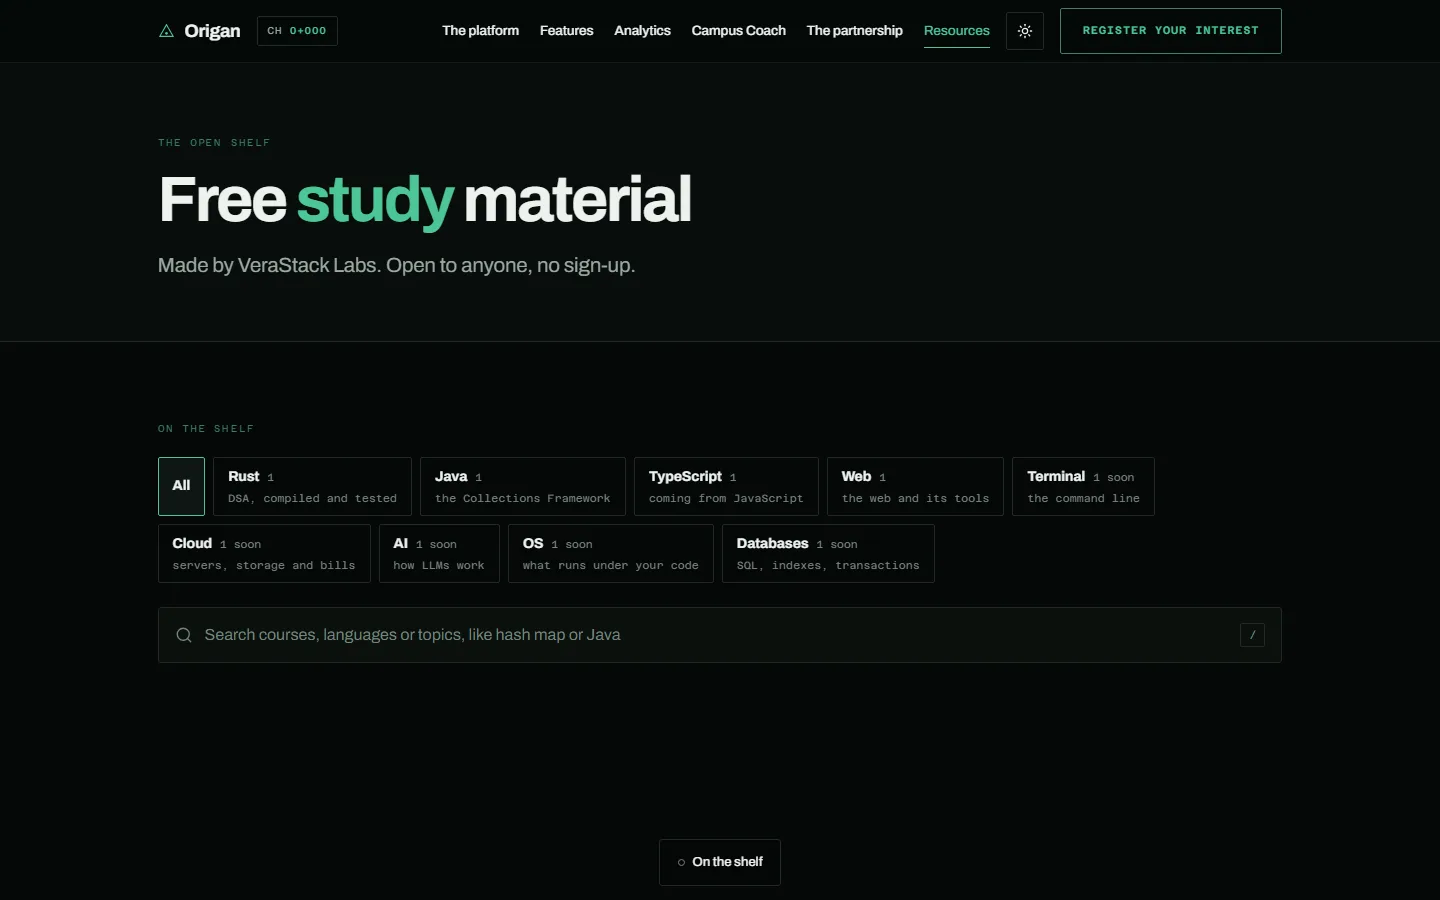Open the Campus Coach nav link

[739, 31]
